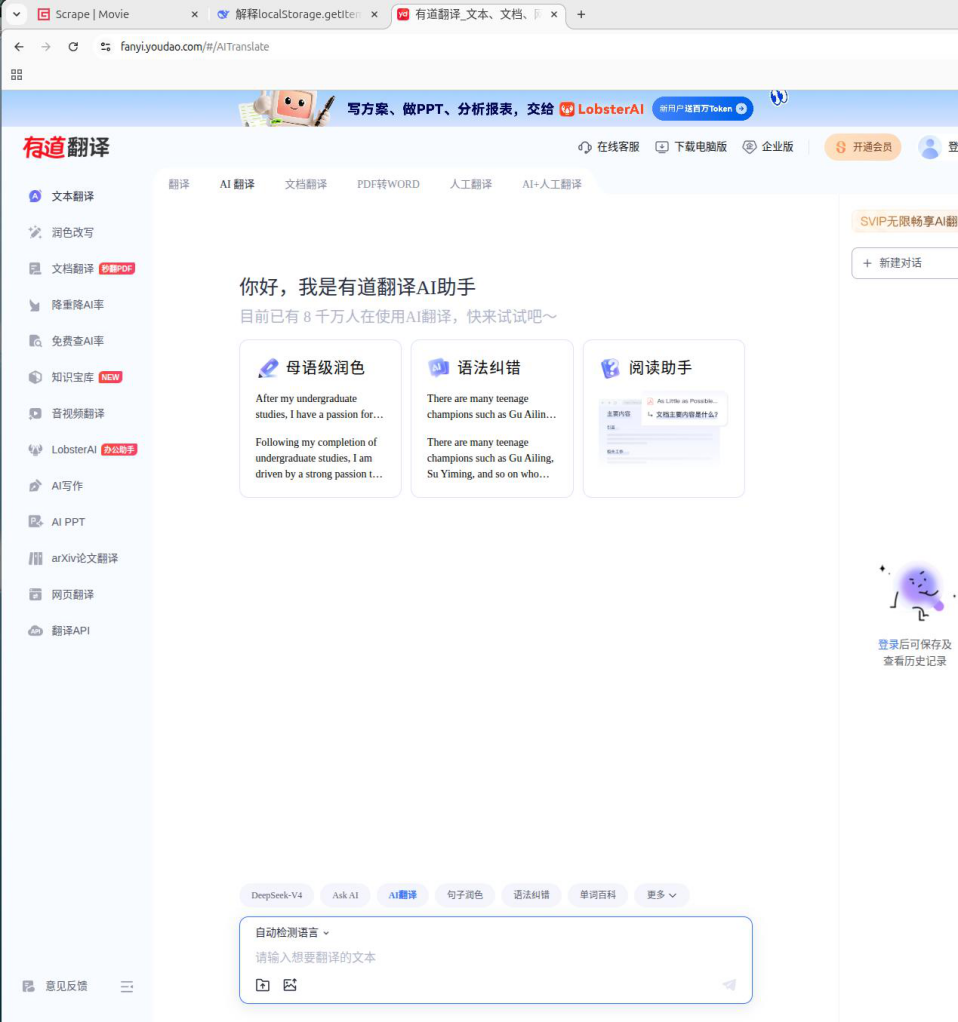
Task: Select the AI翻译 chip
Action: (403, 895)
